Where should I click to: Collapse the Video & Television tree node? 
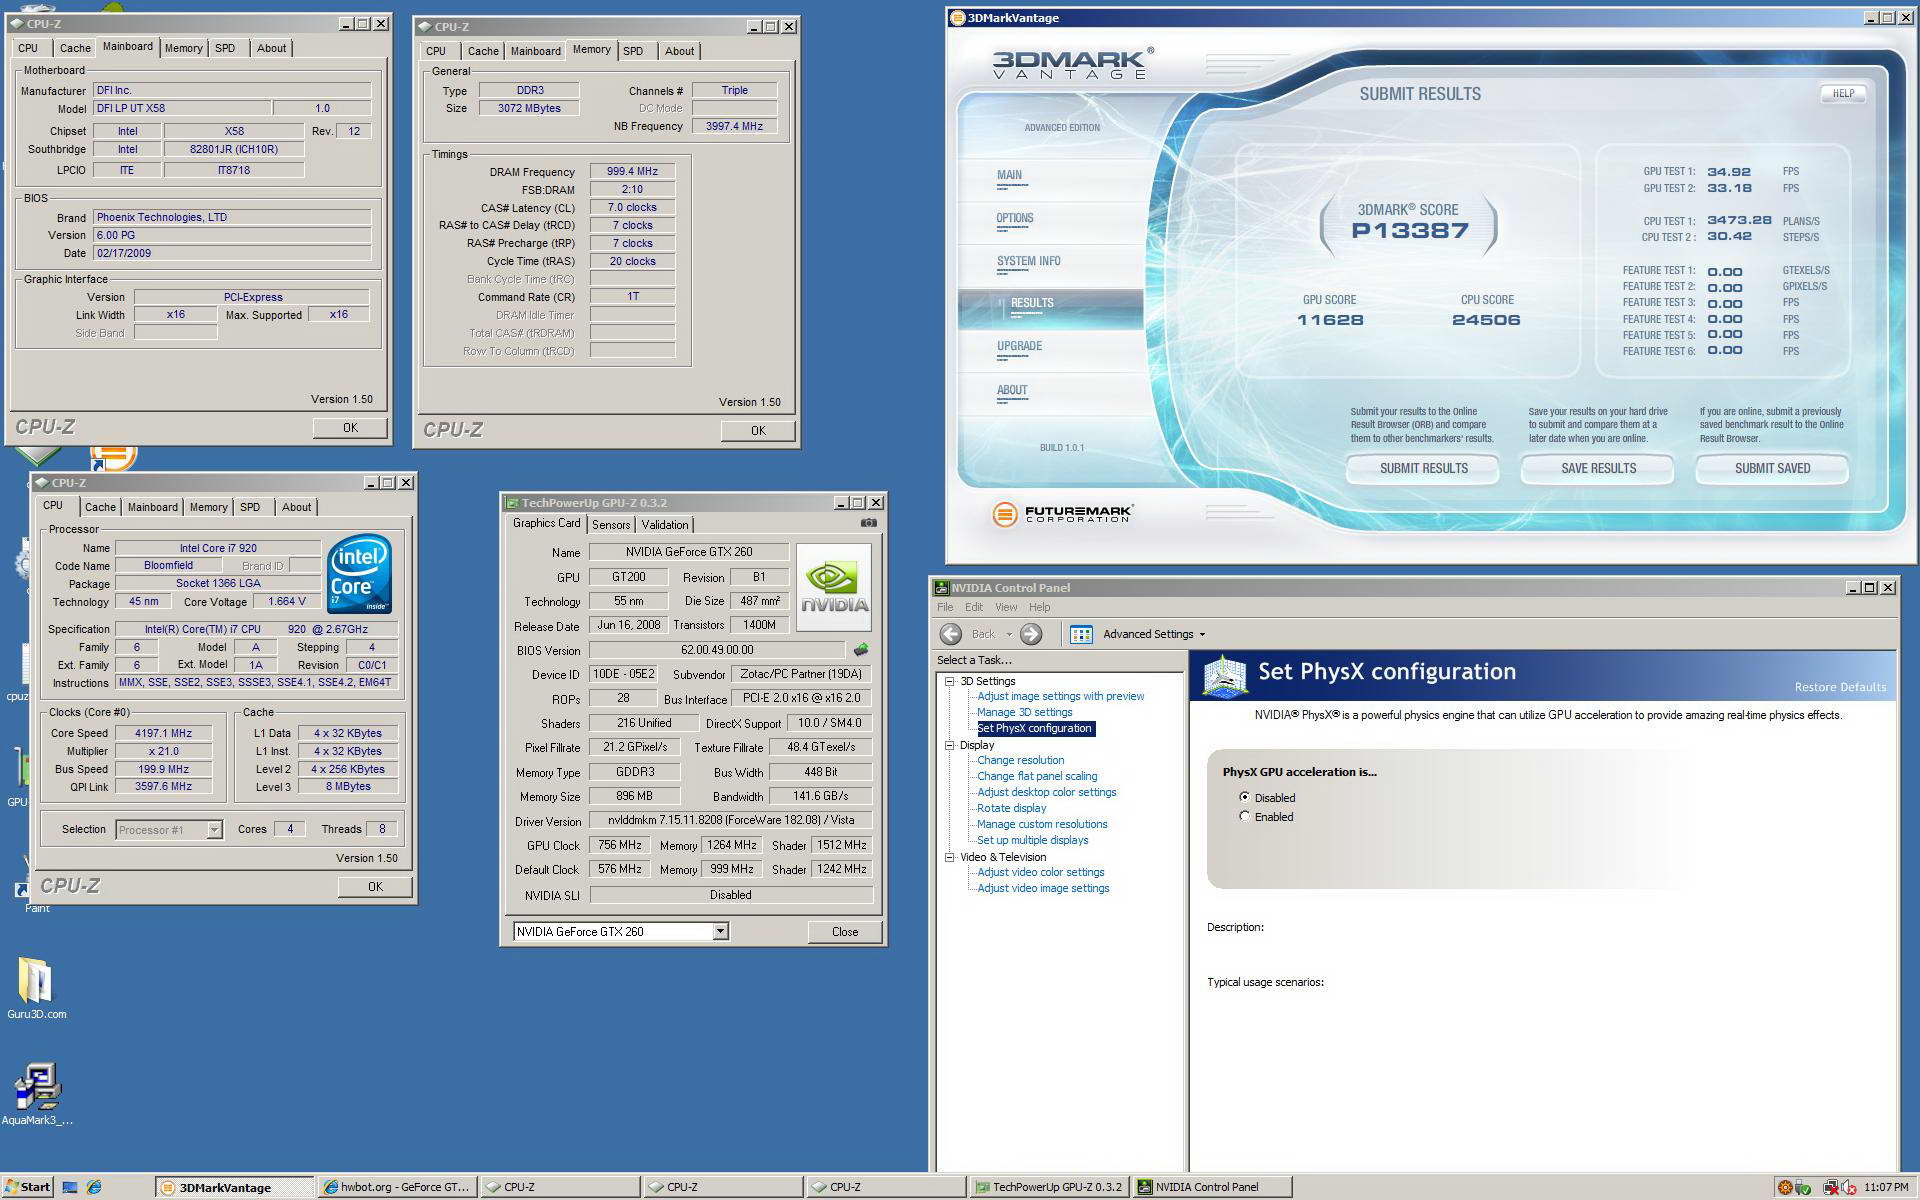coord(950,857)
